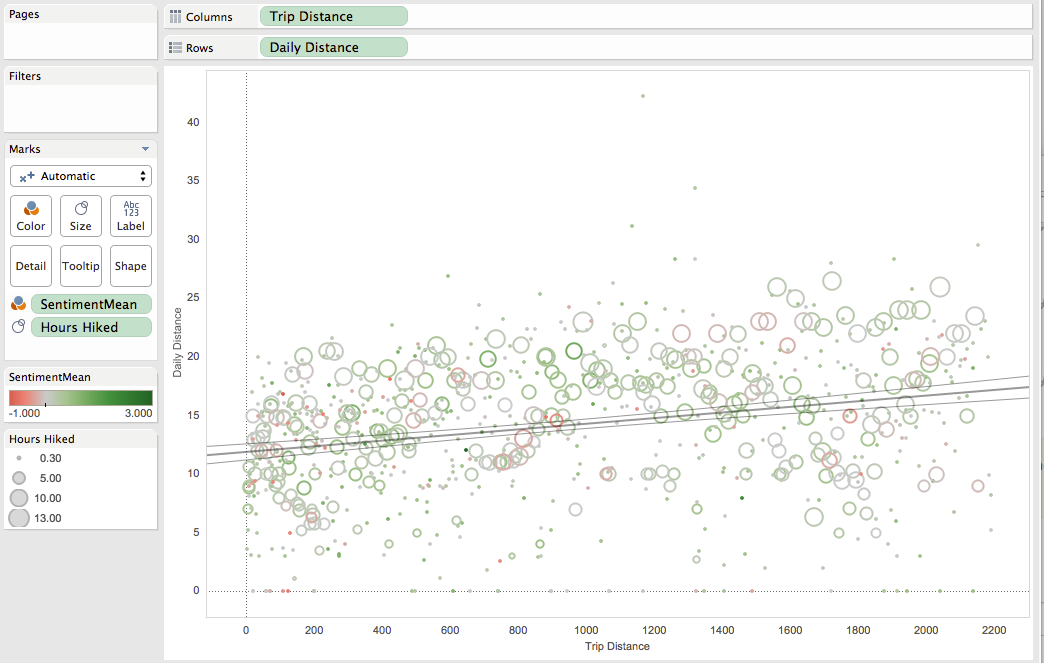Expand the Marks card menu arrow
Viewport: 1044px width, 663px height.
pos(145,149)
